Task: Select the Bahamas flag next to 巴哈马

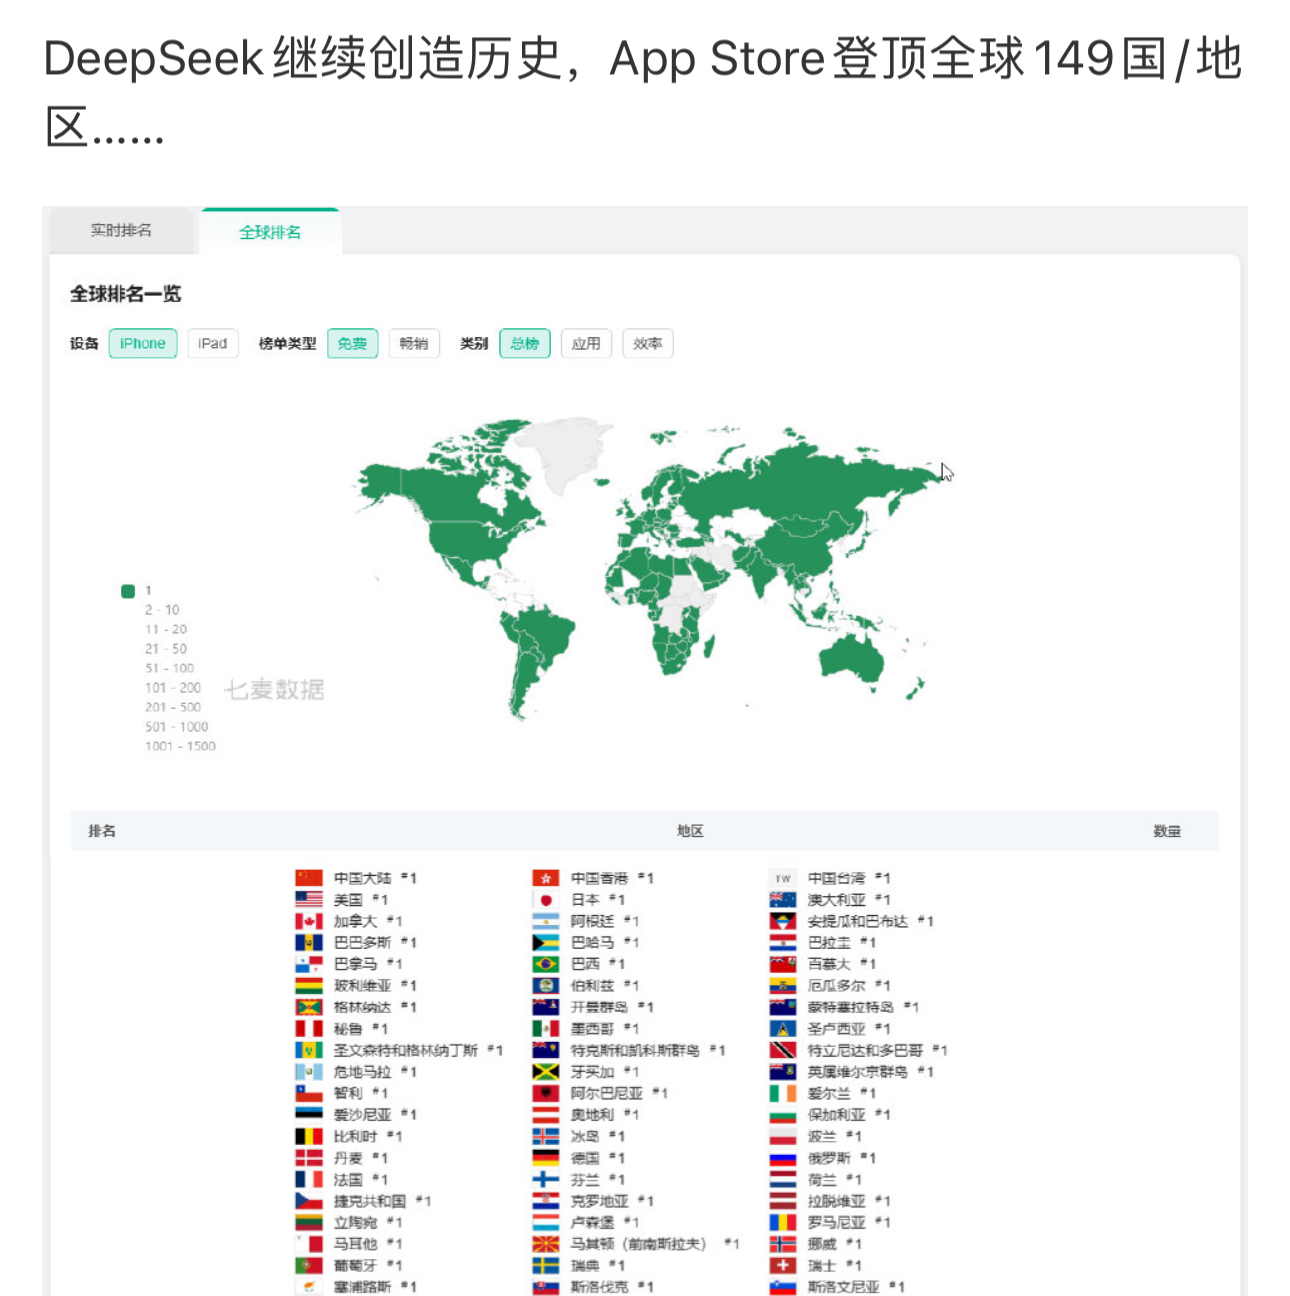Action: [546, 943]
